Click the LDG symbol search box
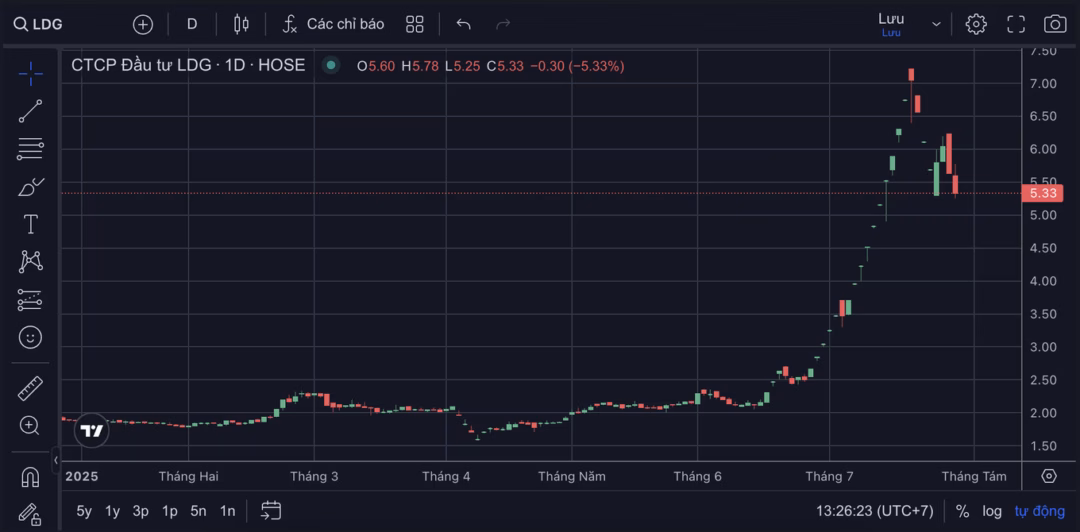The height and width of the screenshot is (532, 1080). tap(40, 24)
